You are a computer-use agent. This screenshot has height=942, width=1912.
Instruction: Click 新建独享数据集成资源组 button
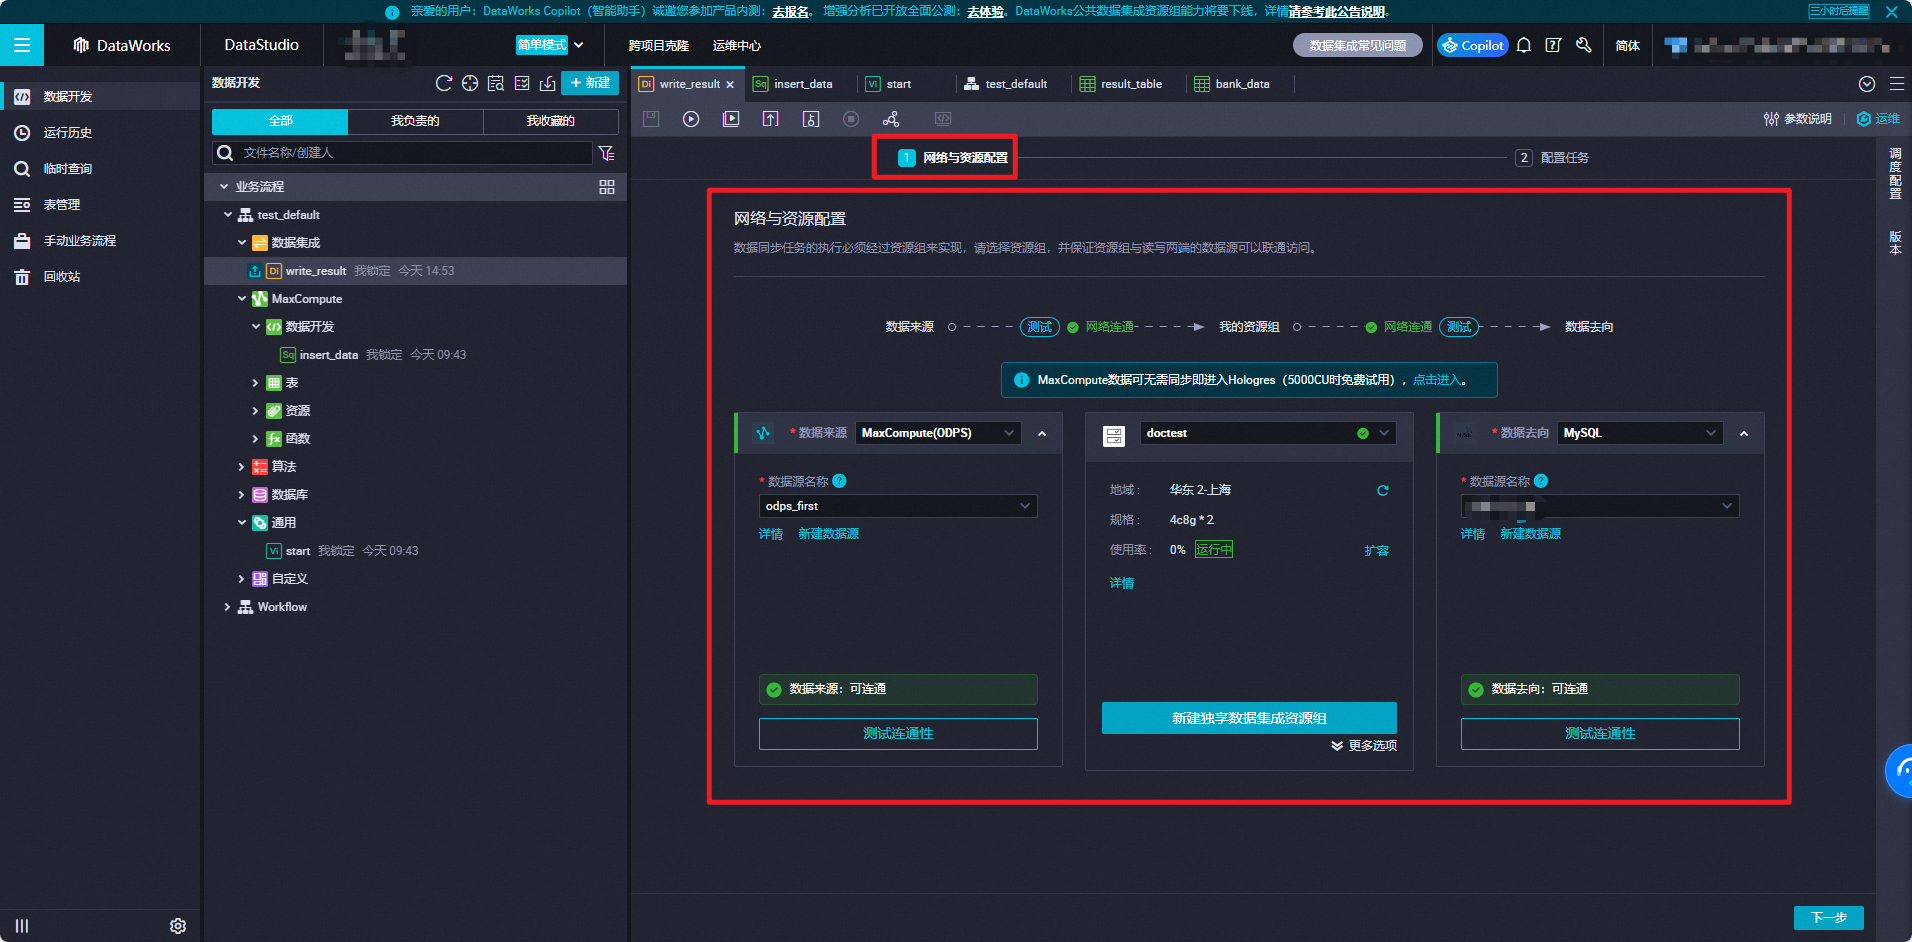(1249, 718)
